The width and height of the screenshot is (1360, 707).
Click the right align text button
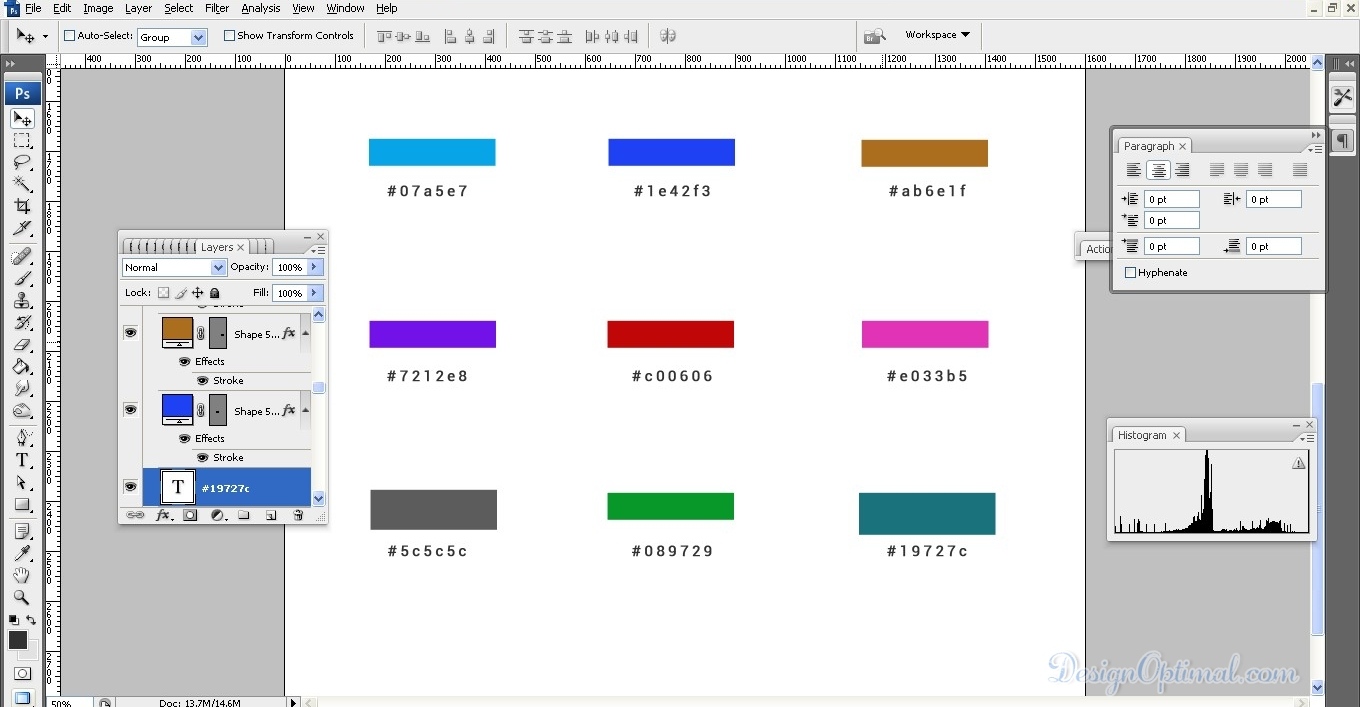coord(1182,170)
